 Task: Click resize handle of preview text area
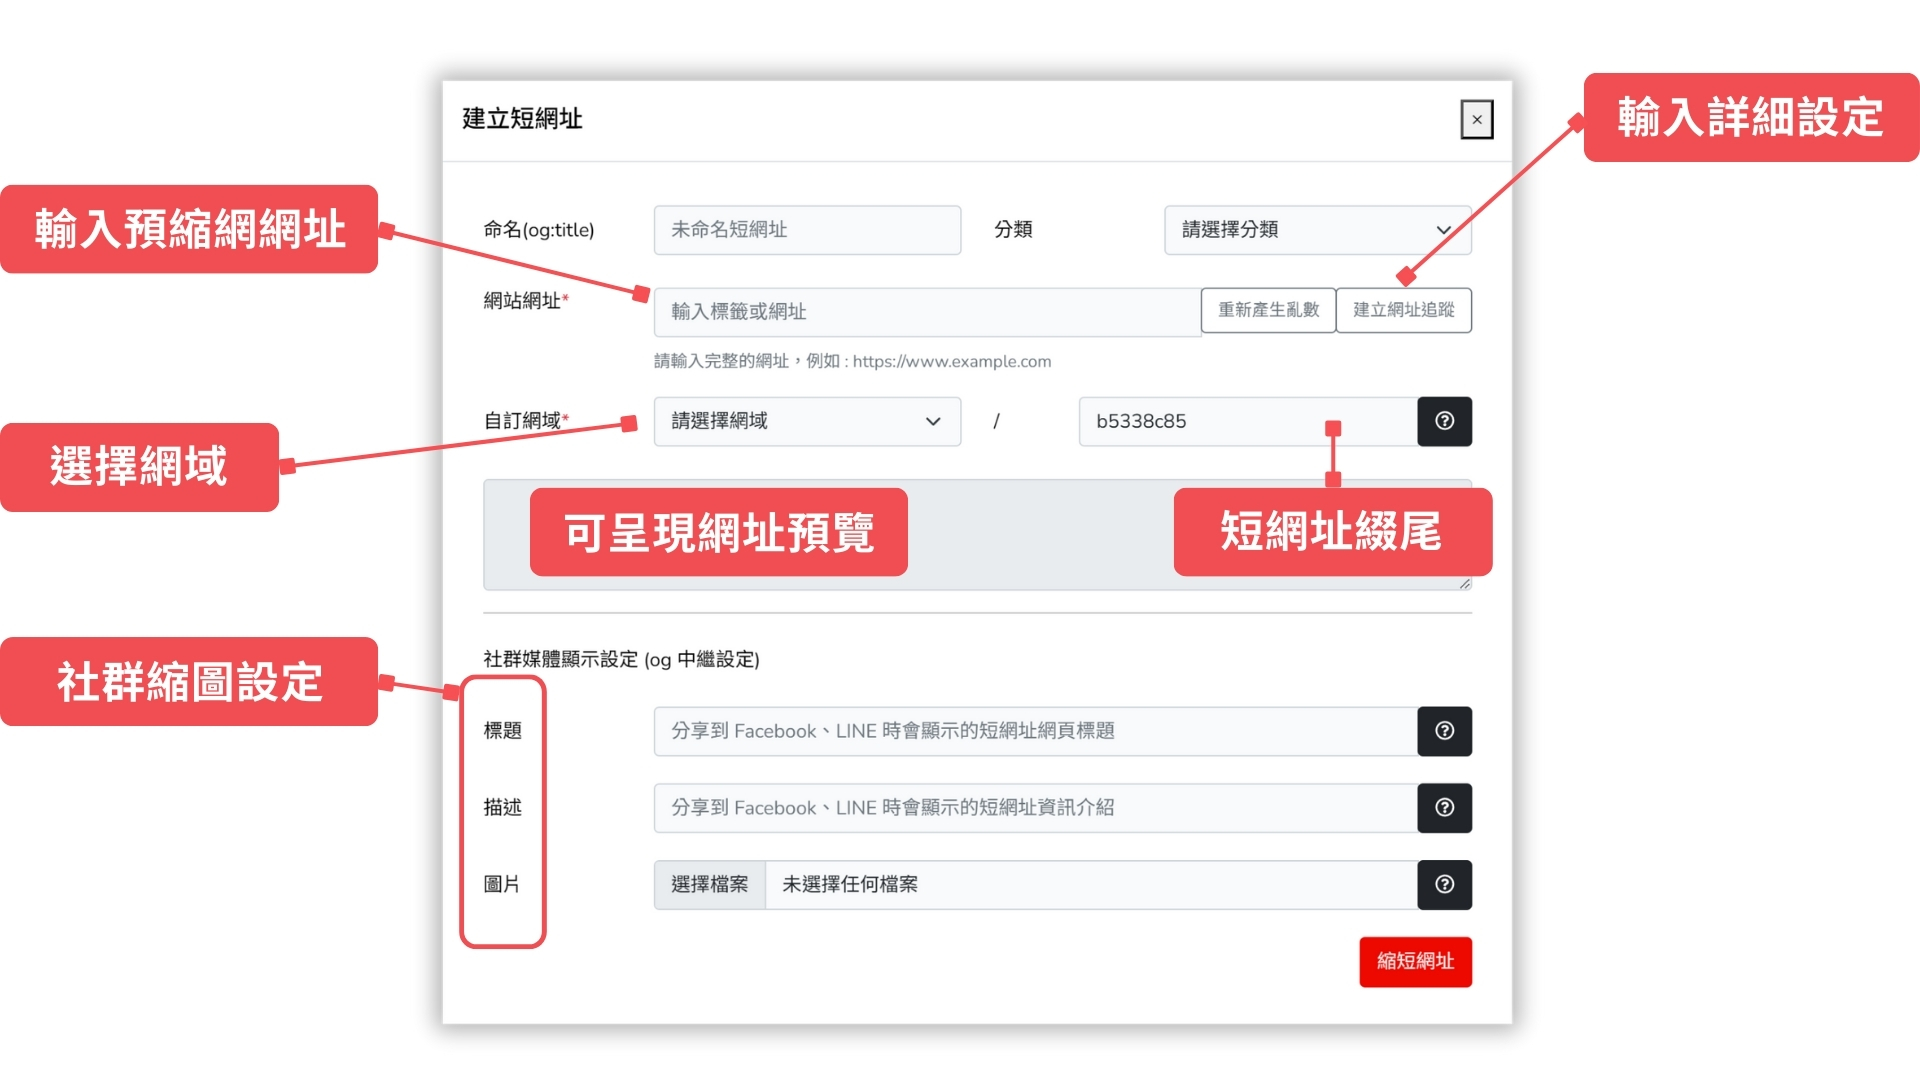point(1464,584)
